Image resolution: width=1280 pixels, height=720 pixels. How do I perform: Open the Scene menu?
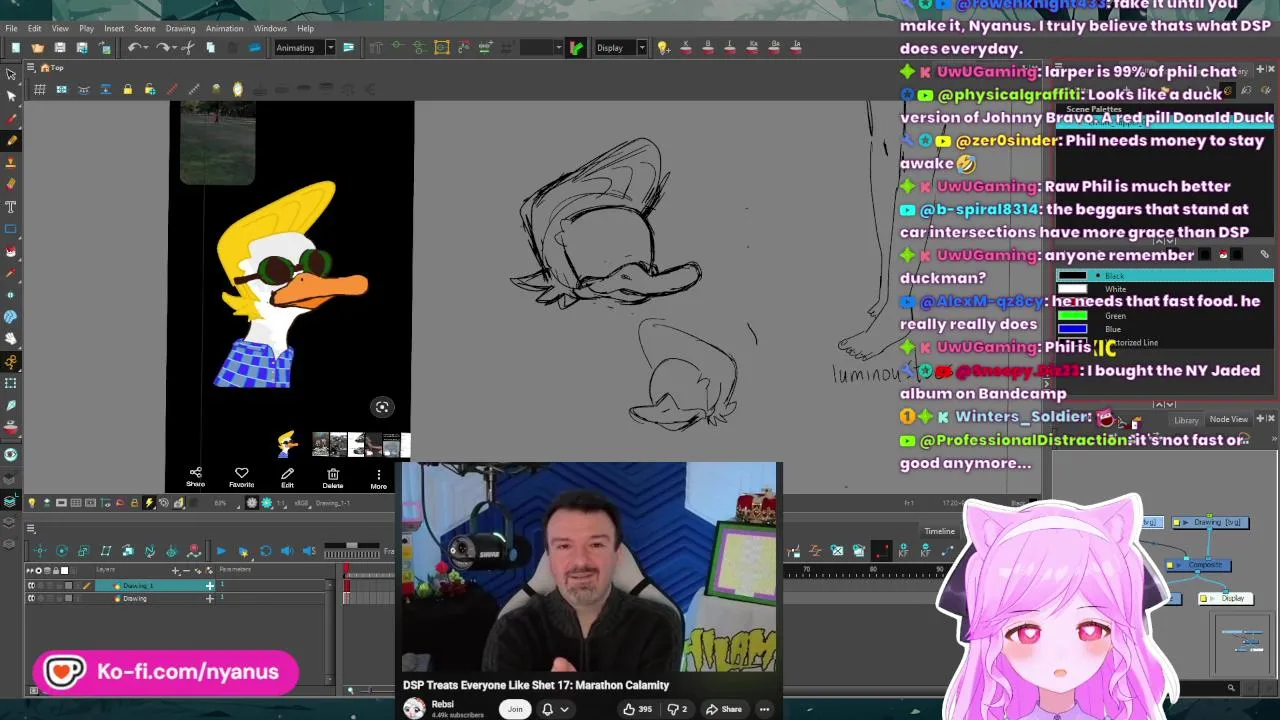pos(144,28)
